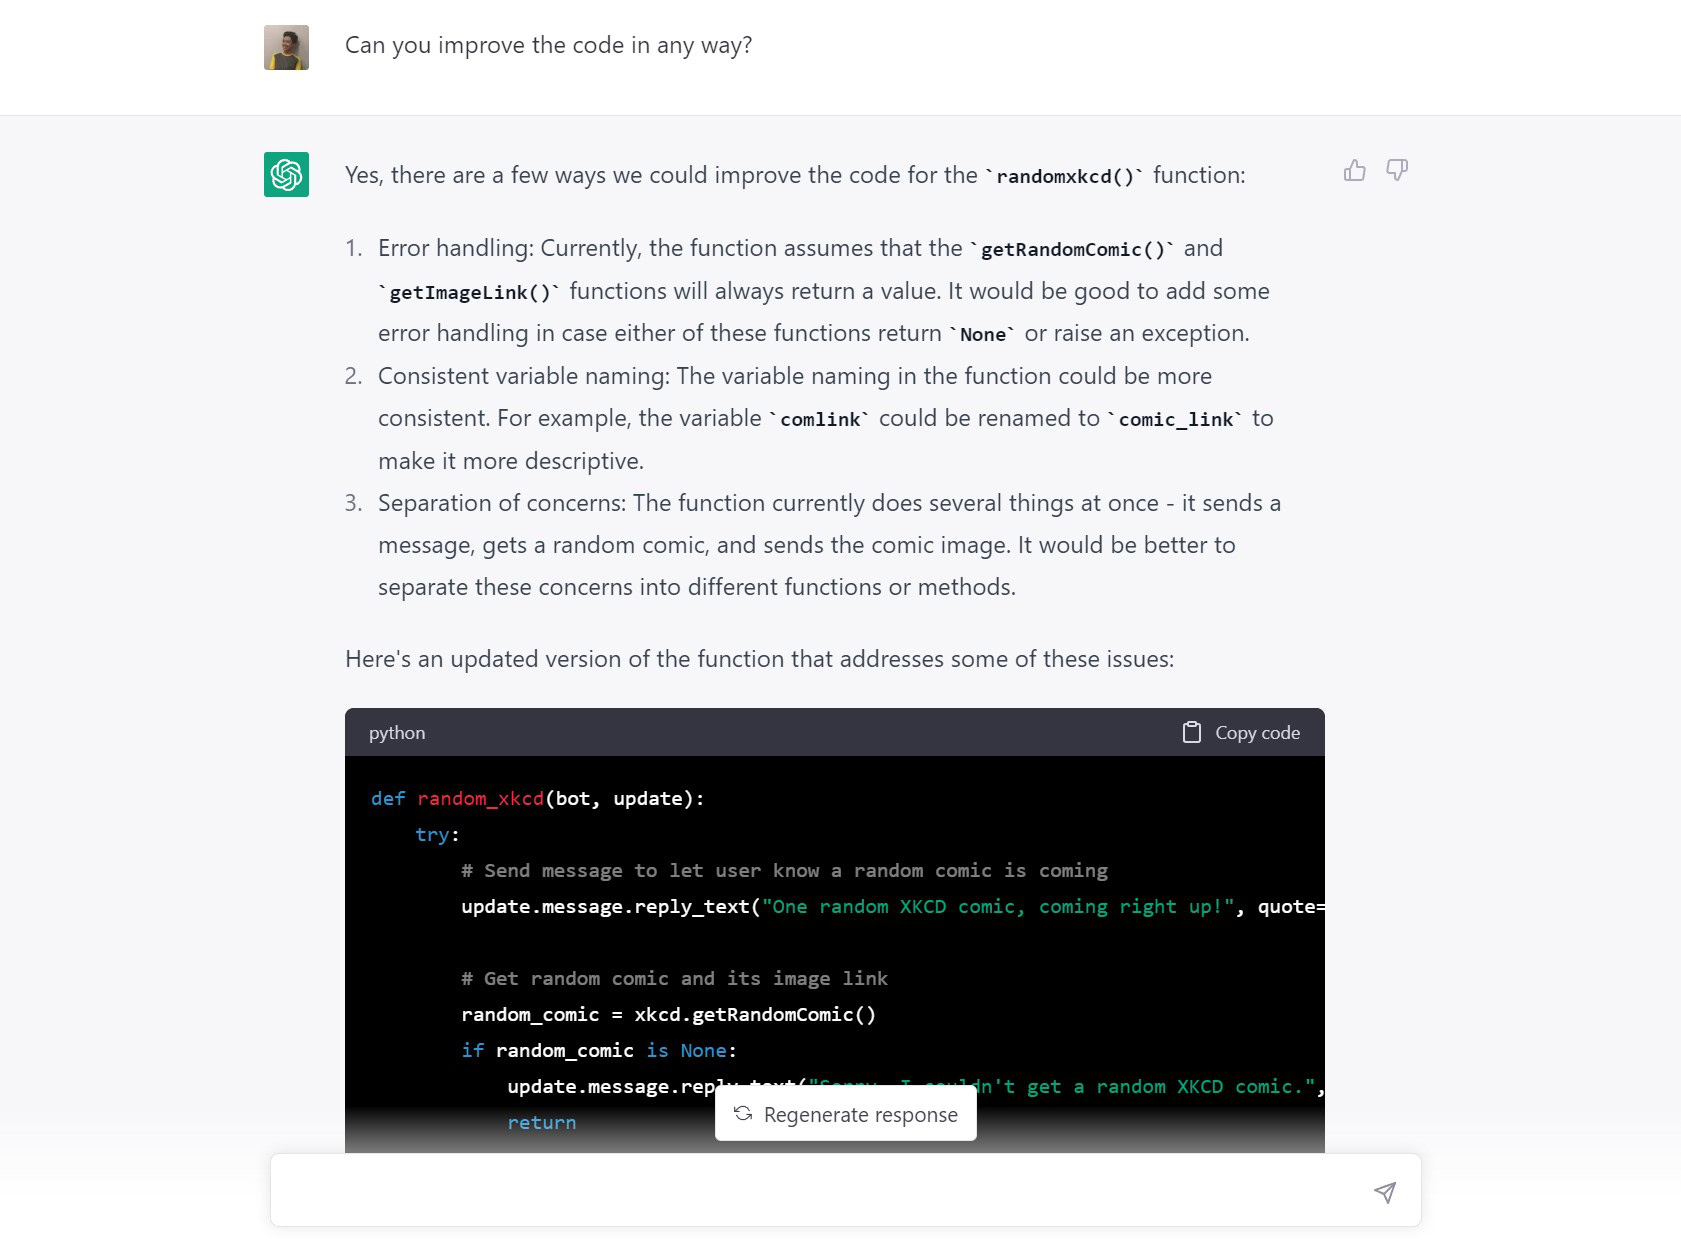Click the None inline code in item one

(982, 335)
